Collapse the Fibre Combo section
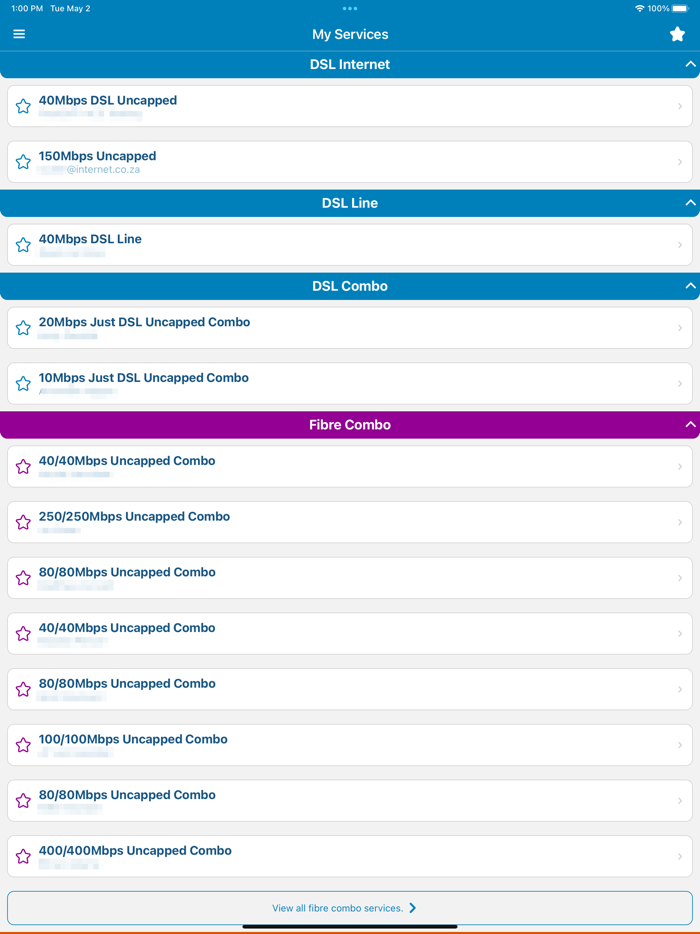 tap(690, 425)
